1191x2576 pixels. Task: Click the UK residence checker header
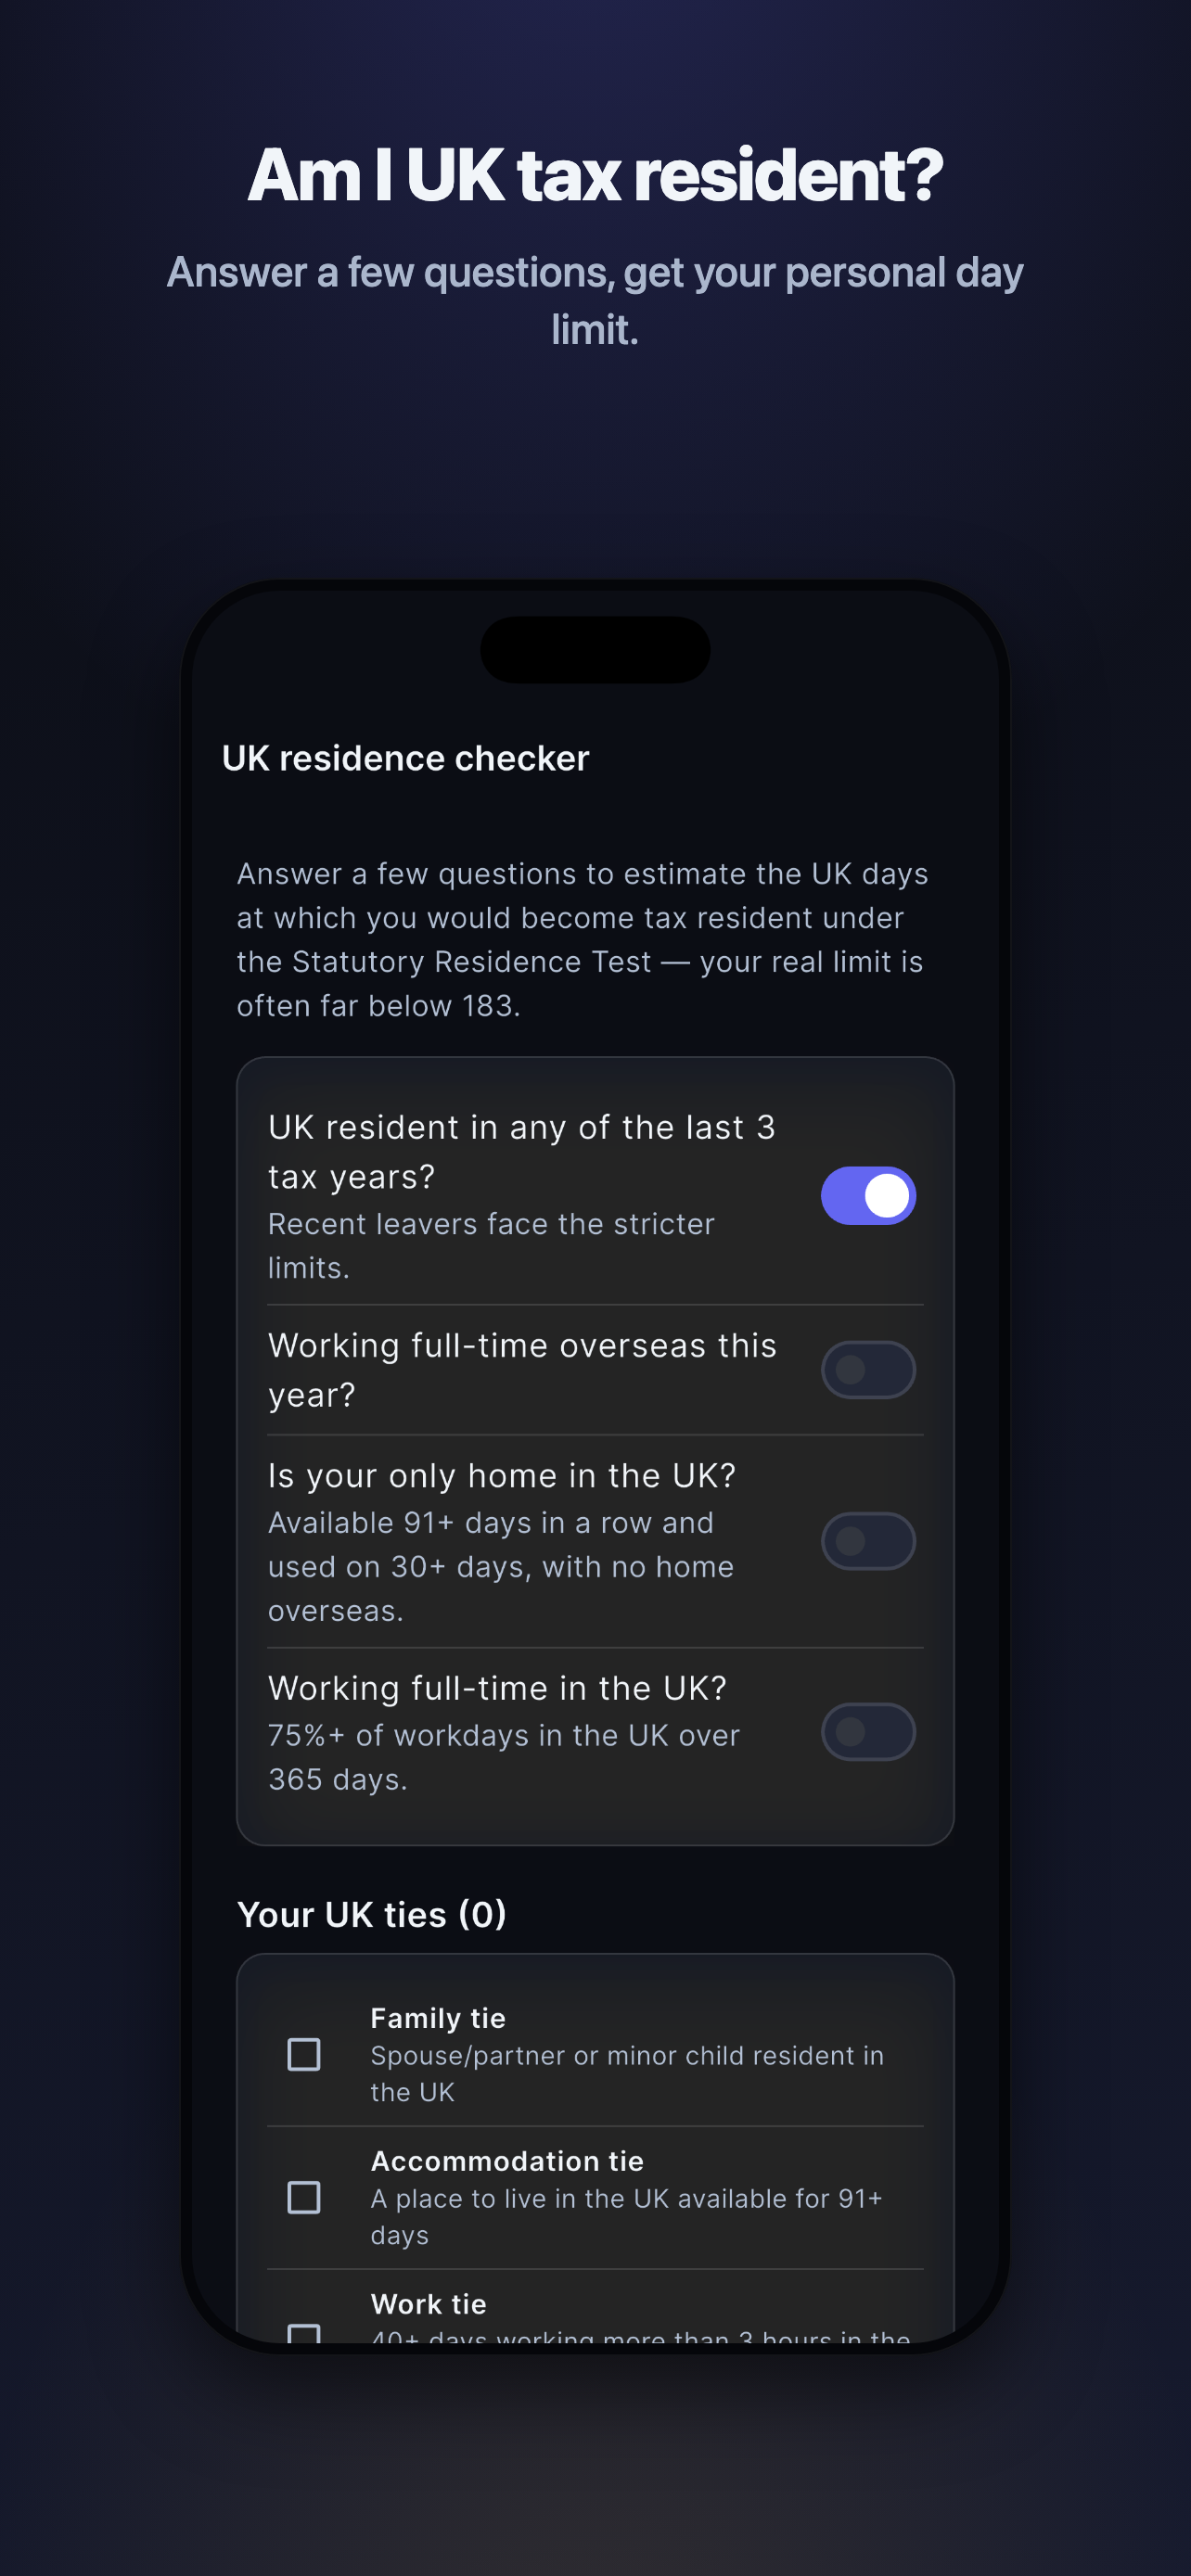(405, 758)
